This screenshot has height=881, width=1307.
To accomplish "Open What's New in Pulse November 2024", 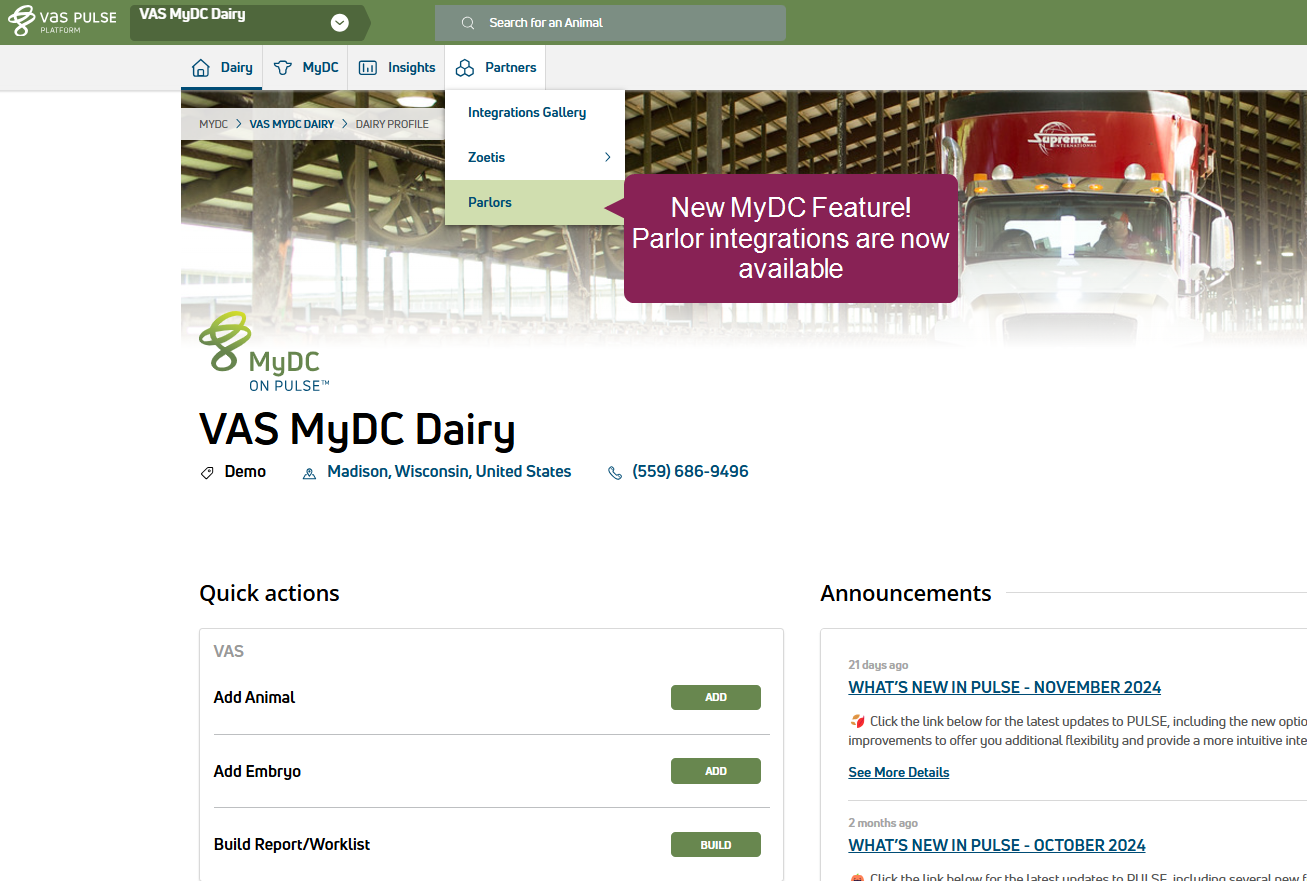I will [x=1004, y=687].
